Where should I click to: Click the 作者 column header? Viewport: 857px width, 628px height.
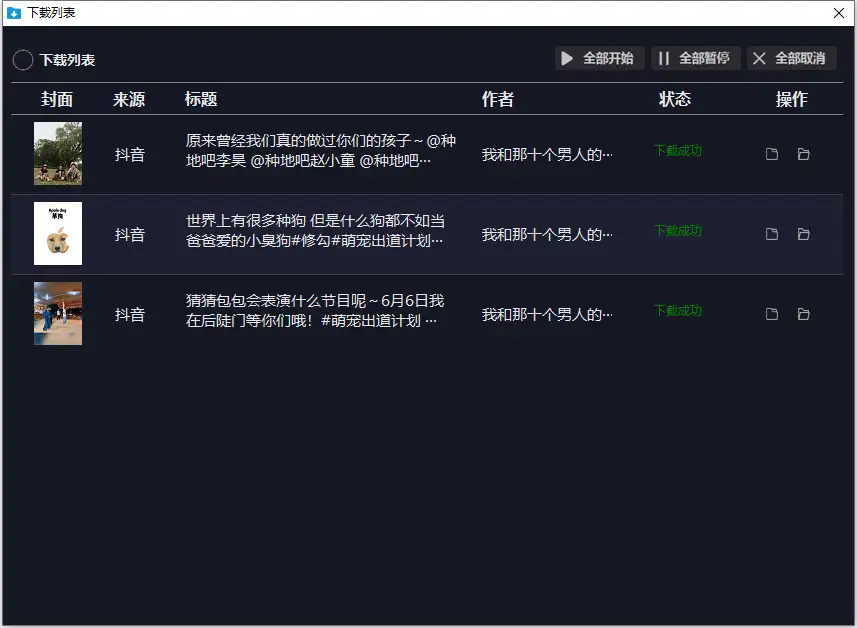click(x=497, y=99)
